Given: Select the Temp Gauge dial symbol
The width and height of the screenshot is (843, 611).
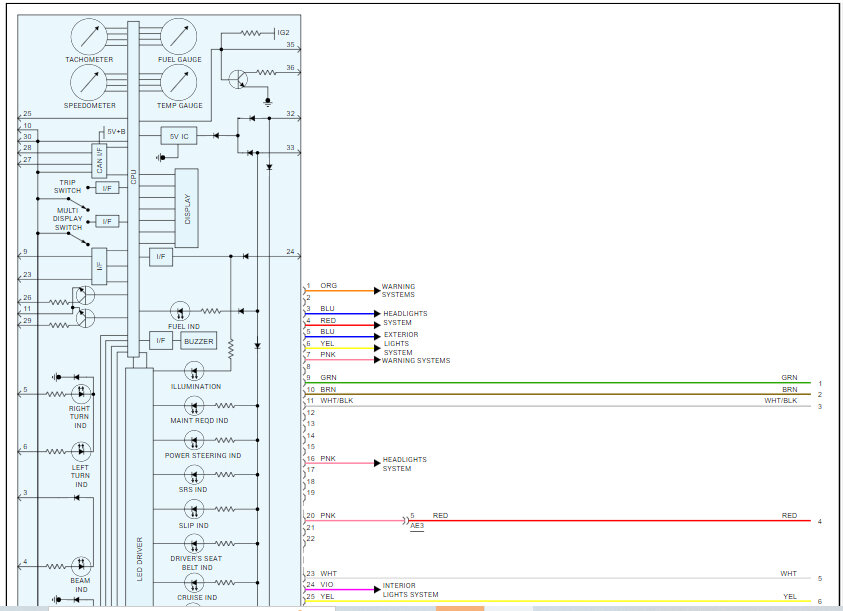Looking at the screenshot, I should click(x=179, y=82).
